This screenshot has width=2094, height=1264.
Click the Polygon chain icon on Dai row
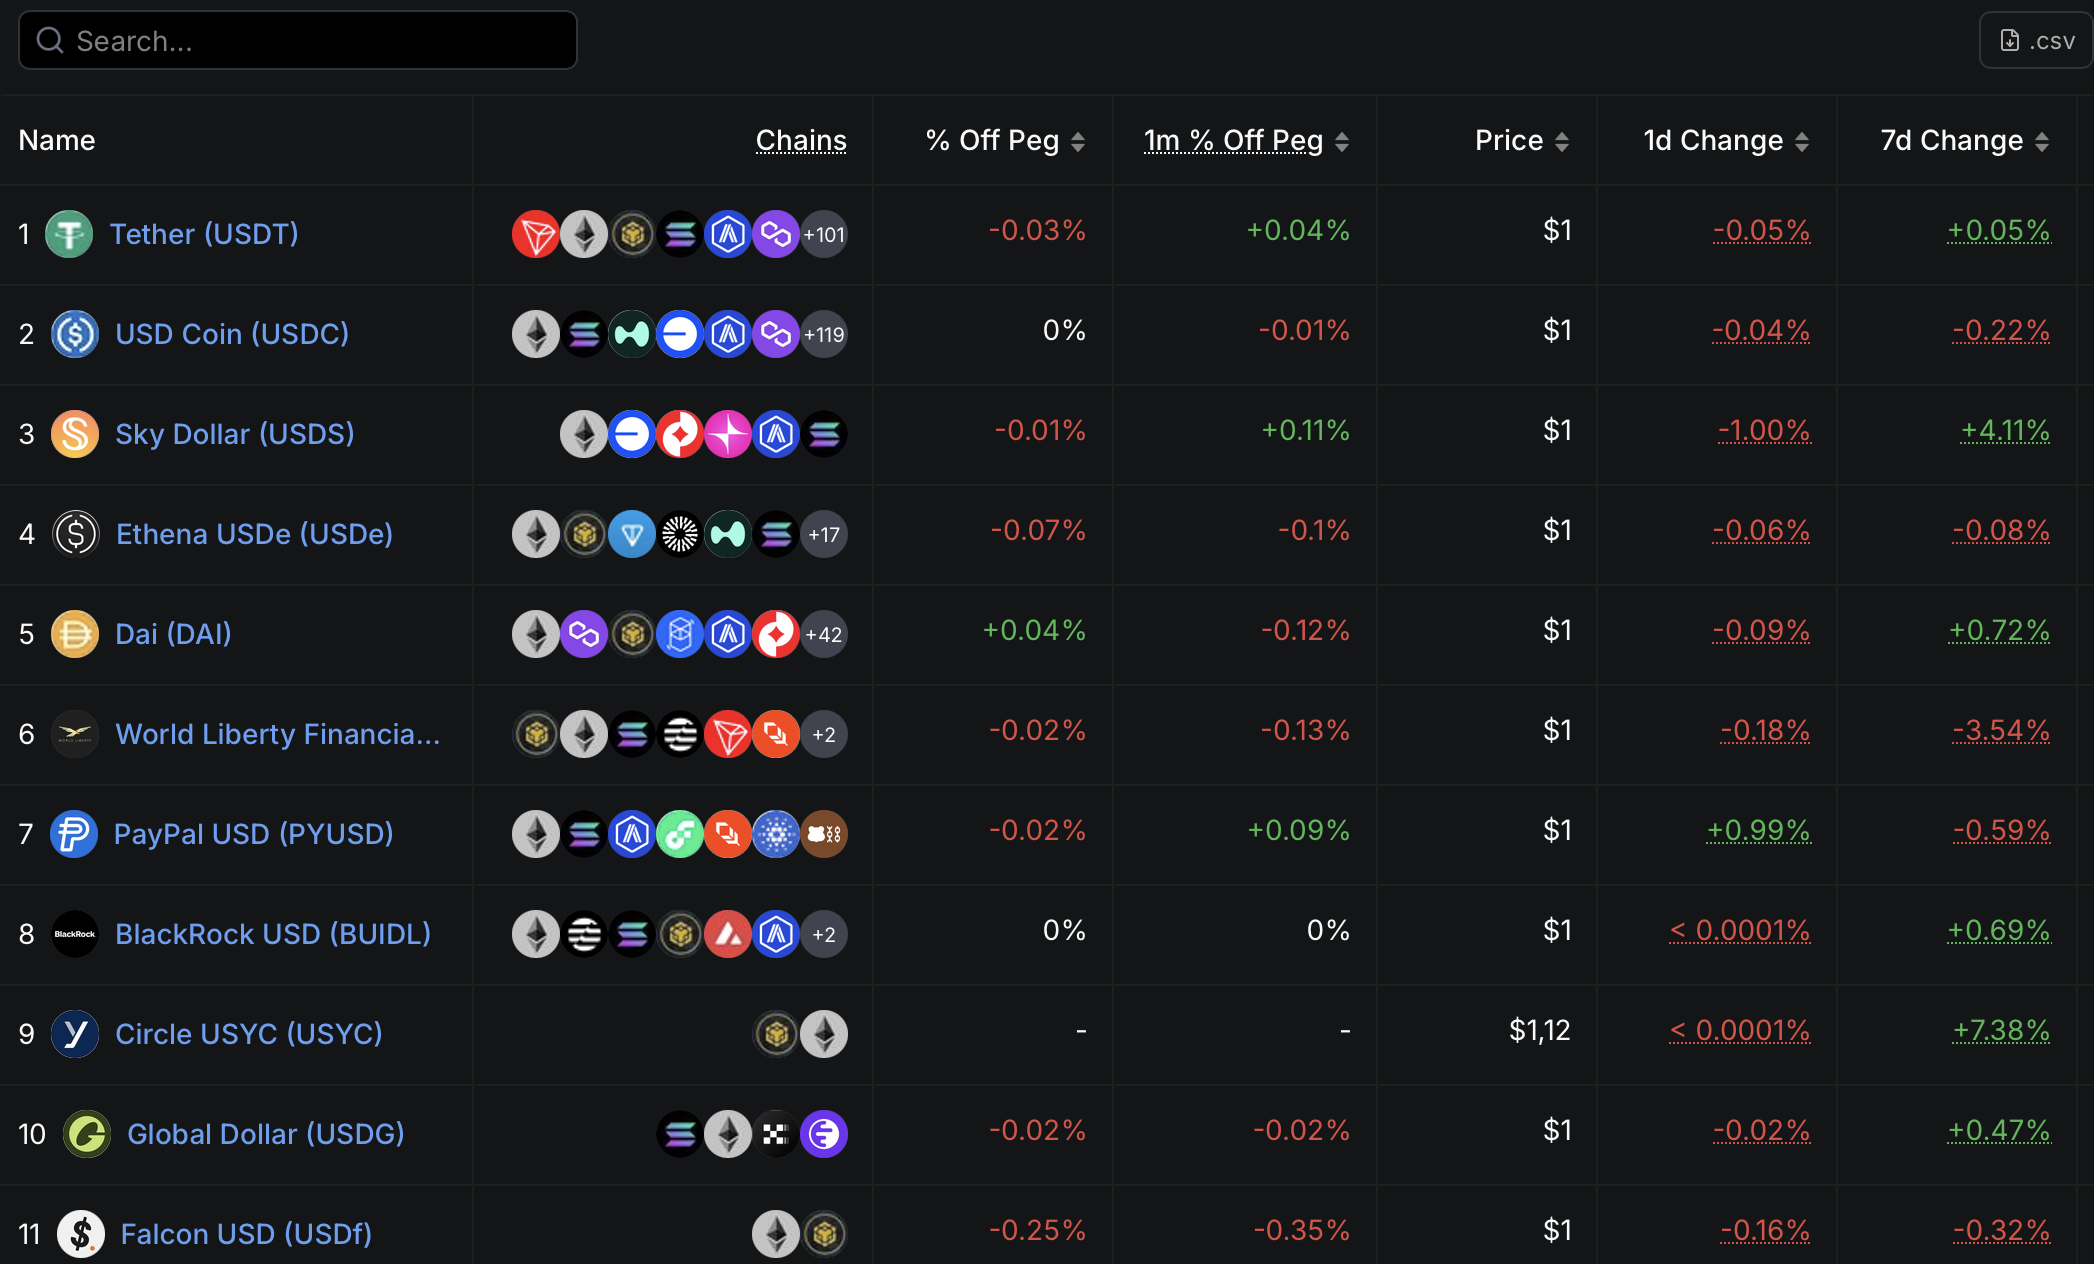584,633
